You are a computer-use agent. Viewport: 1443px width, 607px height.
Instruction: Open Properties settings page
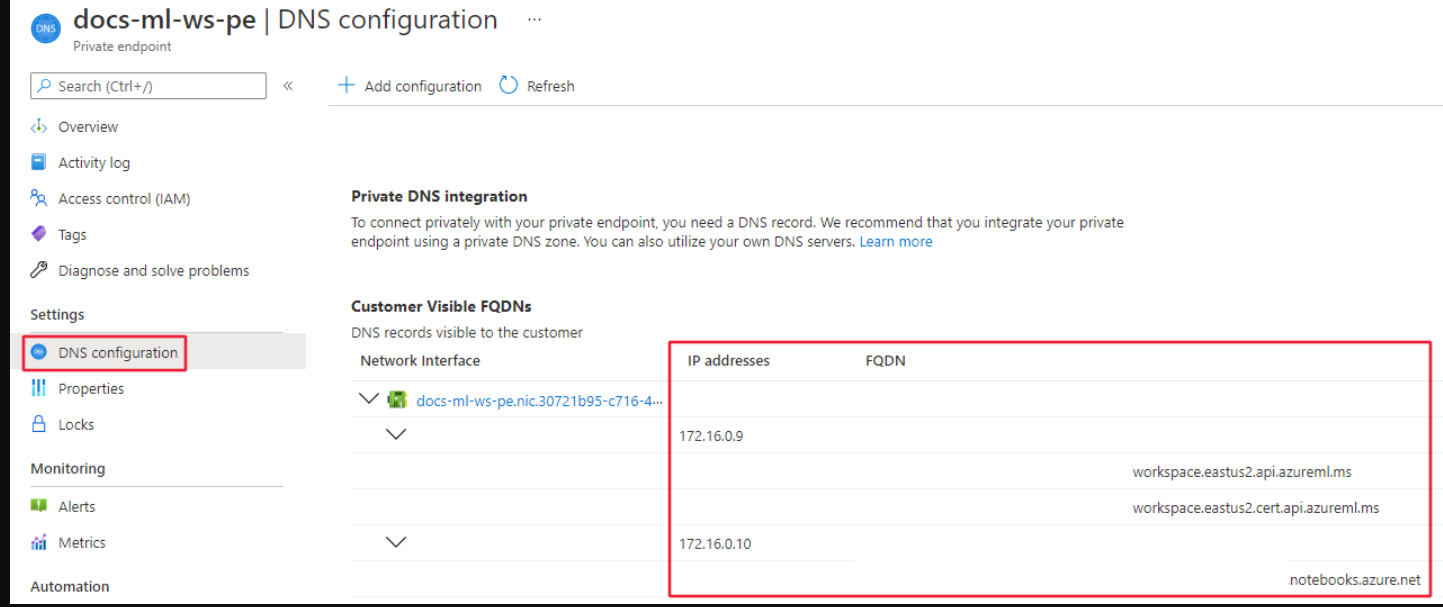[91, 389]
